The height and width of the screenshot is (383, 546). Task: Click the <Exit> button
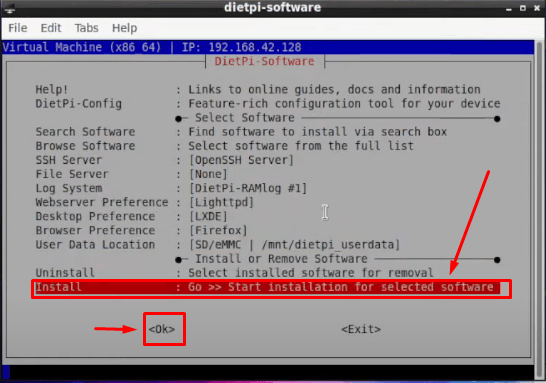click(361, 329)
